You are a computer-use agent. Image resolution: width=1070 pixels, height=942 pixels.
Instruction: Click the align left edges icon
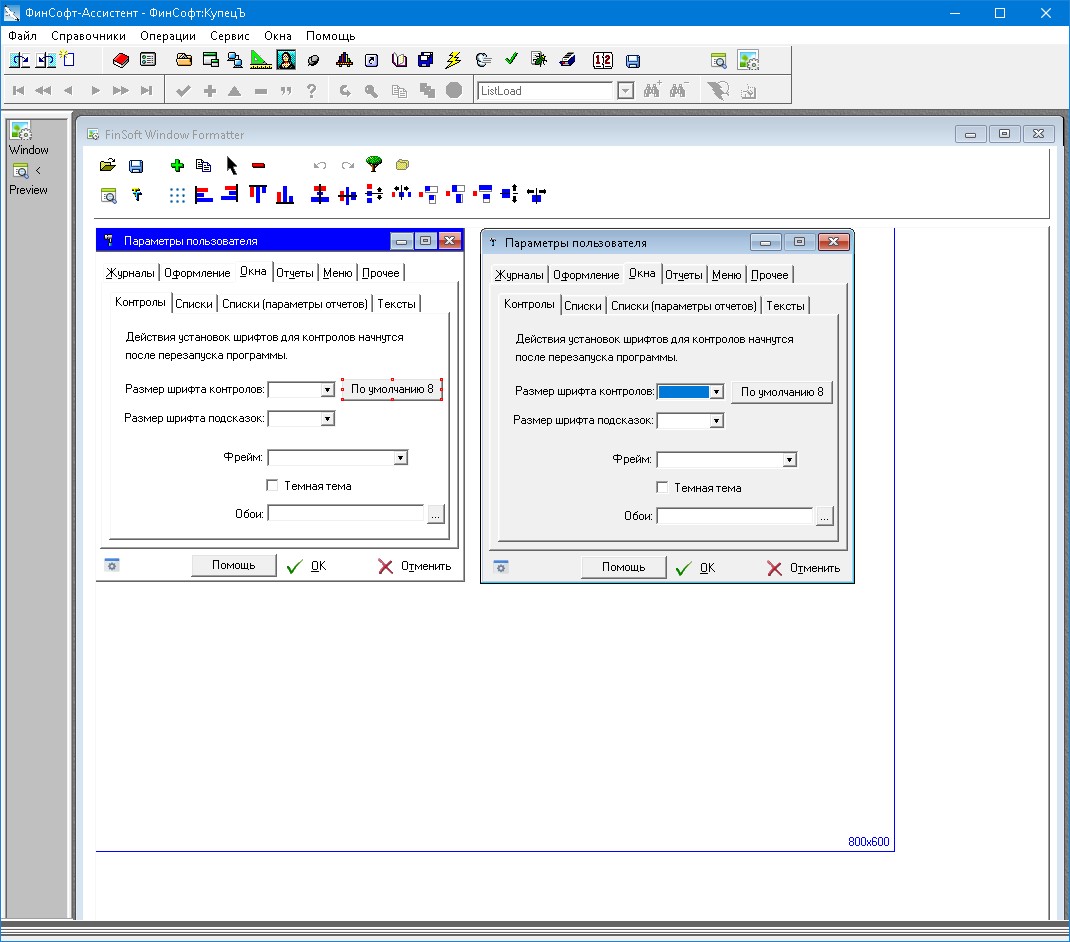coord(204,195)
